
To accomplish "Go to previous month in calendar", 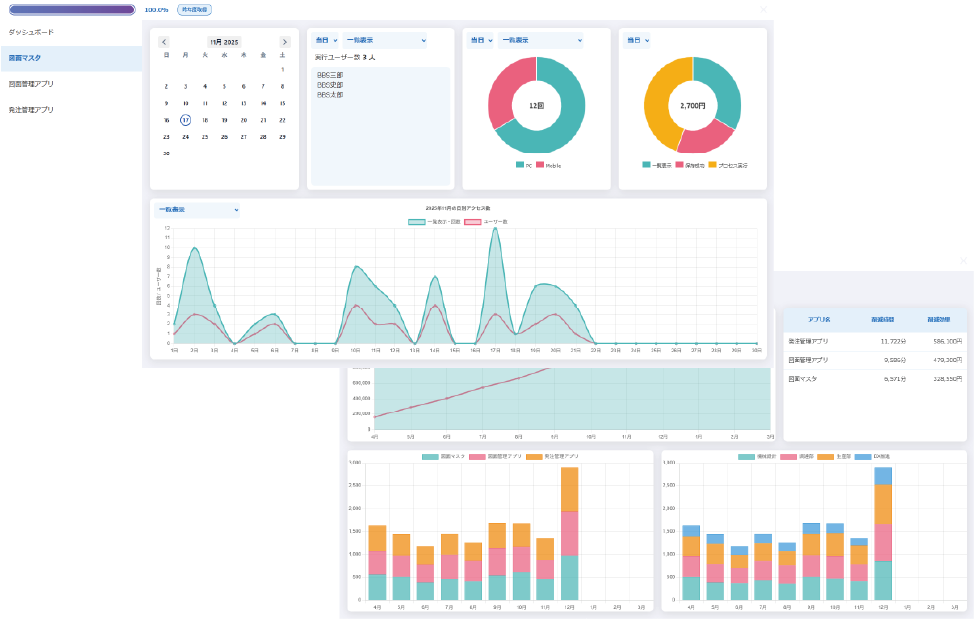I will [165, 42].
